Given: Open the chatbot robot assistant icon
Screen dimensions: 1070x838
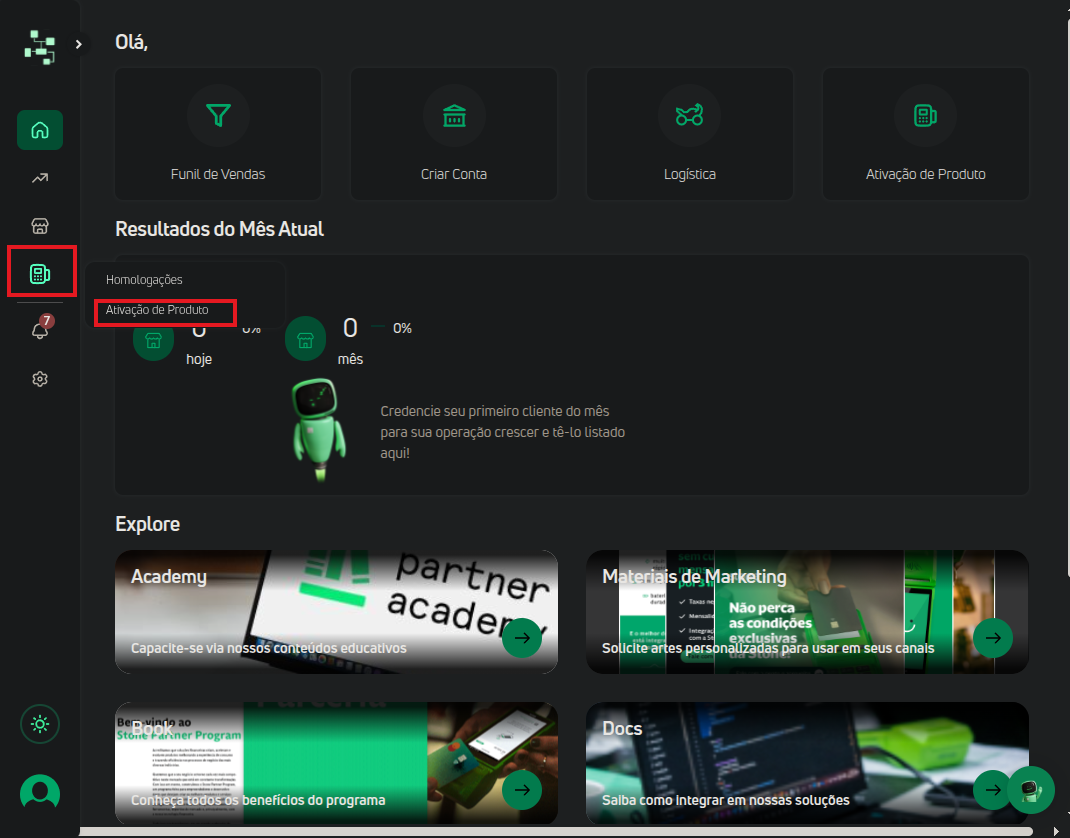Looking at the screenshot, I should pyautogui.click(x=1030, y=790).
